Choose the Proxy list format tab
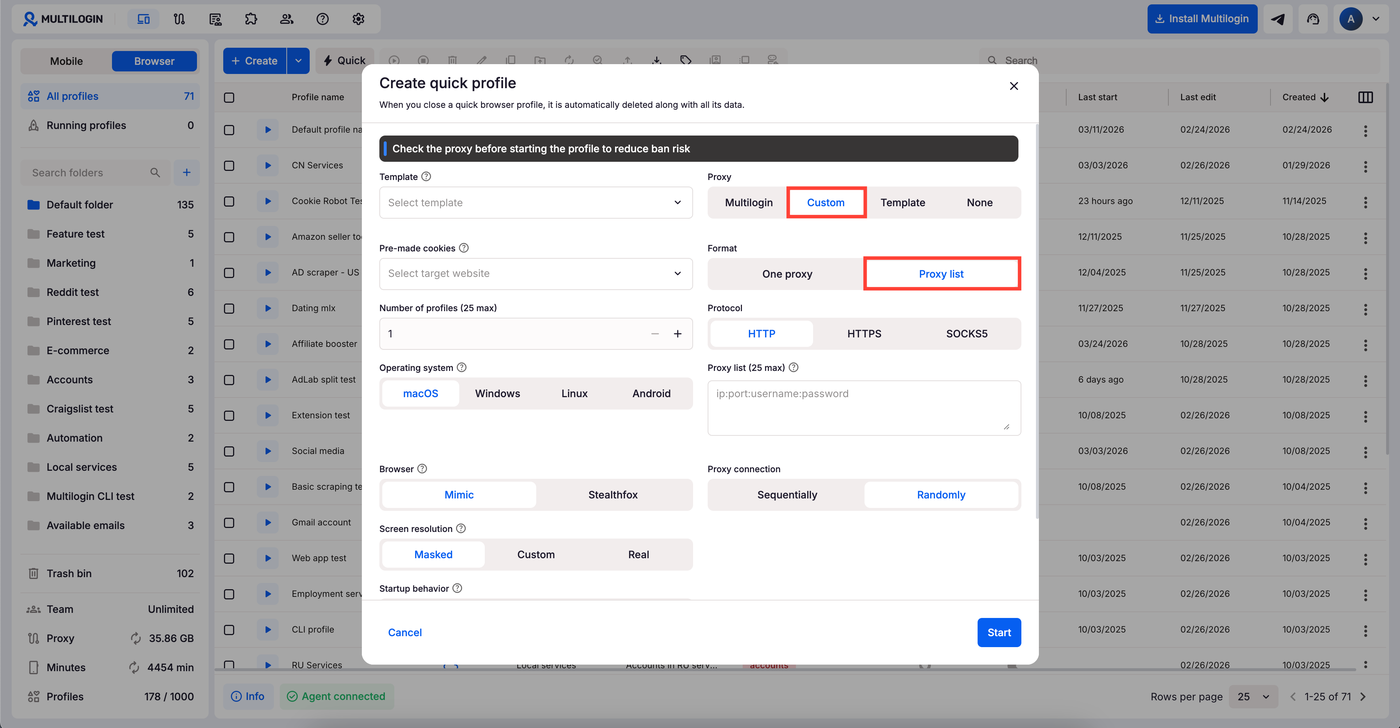 941,274
